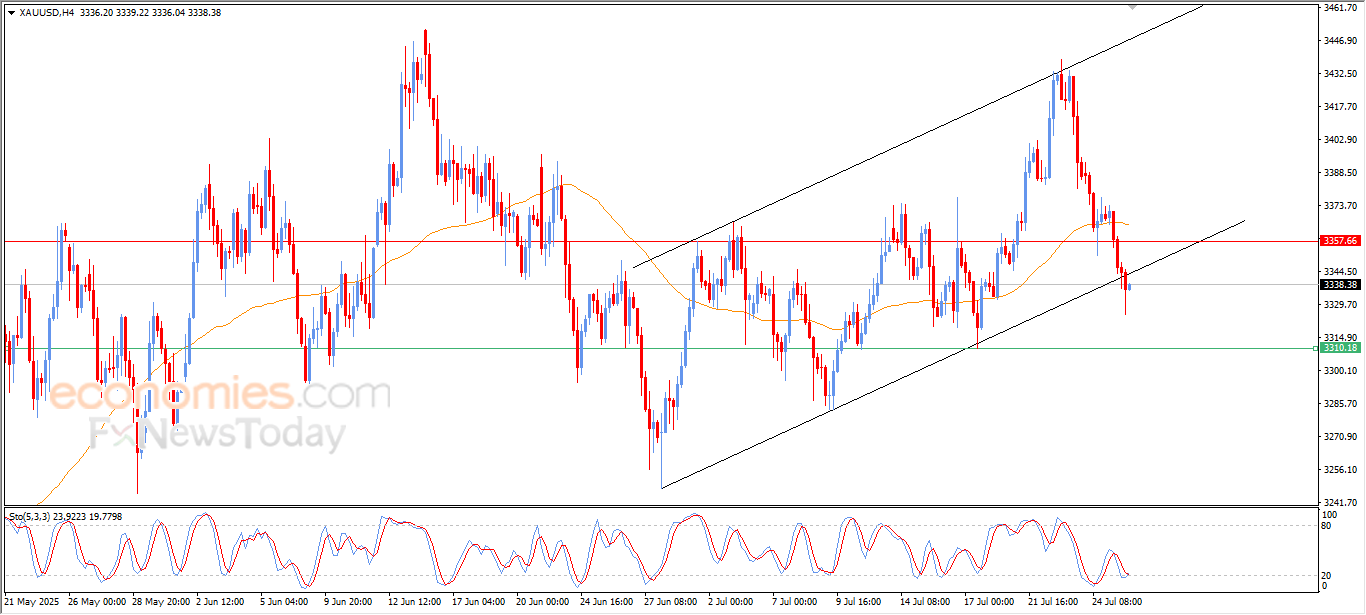
Task: Click the 3300.10 price axis value
Action: 1339,371
